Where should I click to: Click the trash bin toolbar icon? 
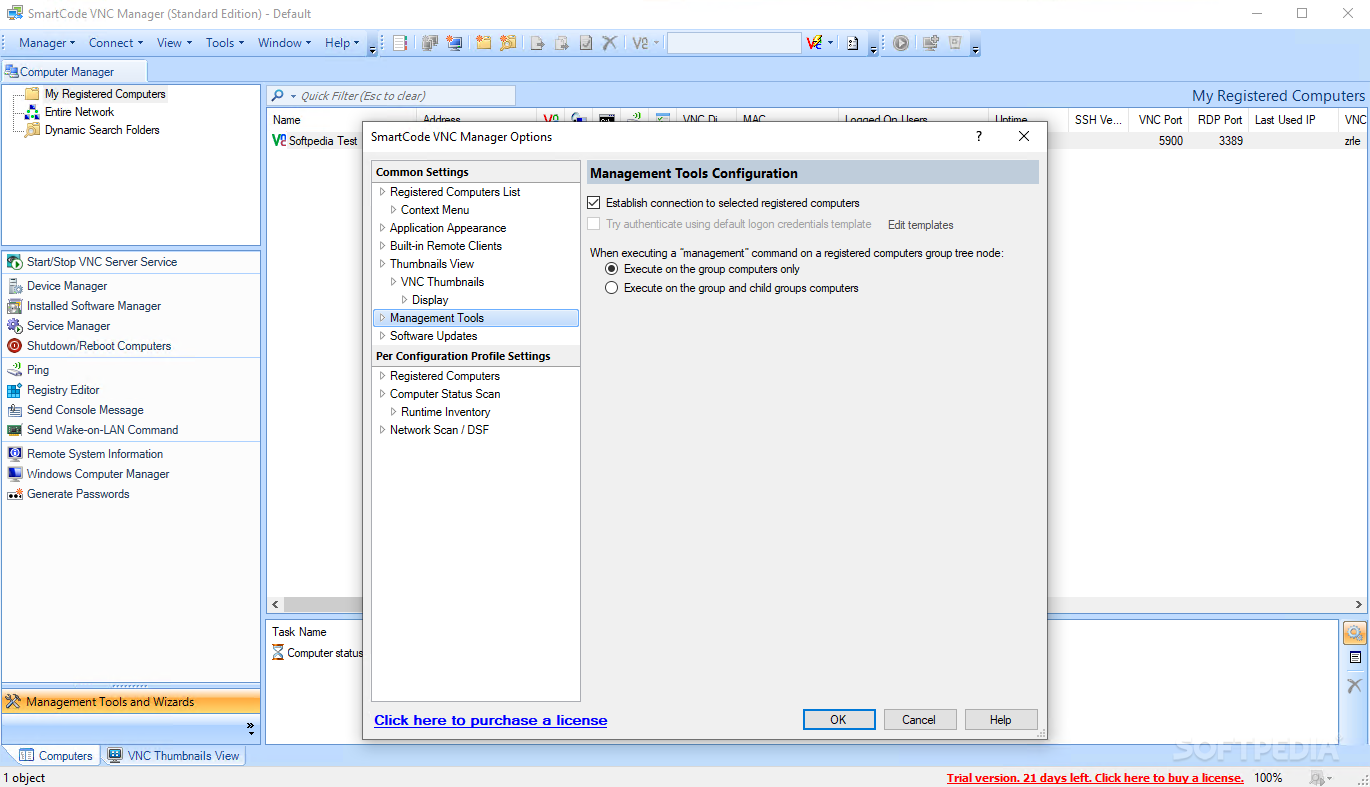[955, 43]
